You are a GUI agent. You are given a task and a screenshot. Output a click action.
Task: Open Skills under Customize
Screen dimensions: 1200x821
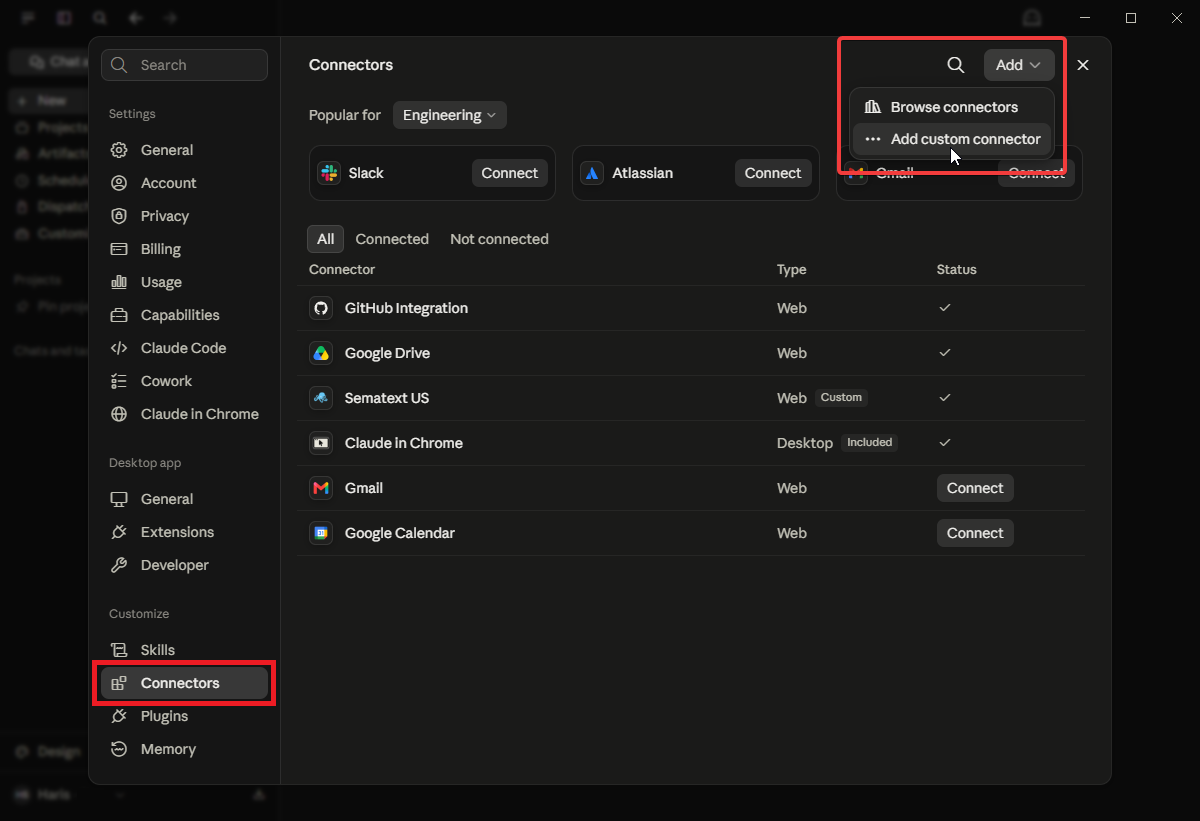[x=184, y=650]
